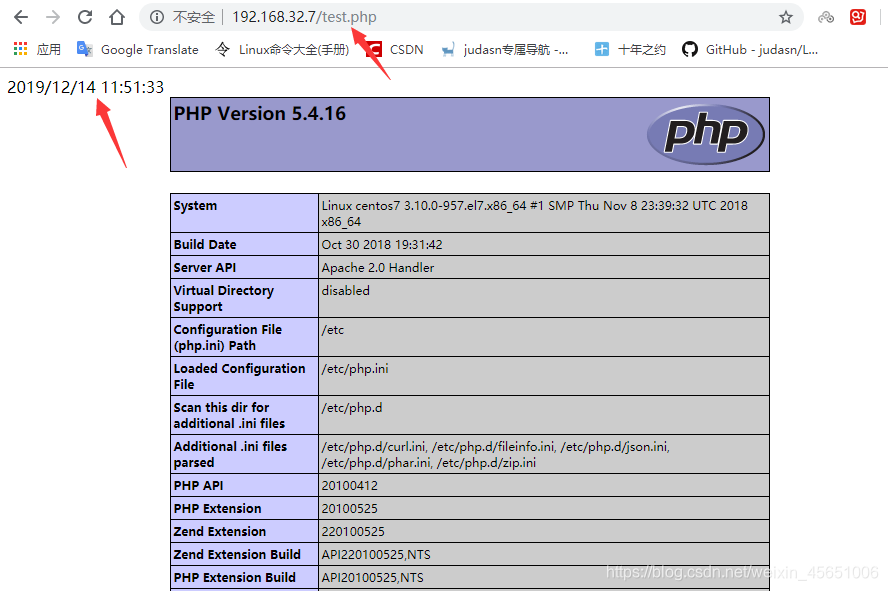888x591 pixels.
Task: Go forward to the next page
Action: coord(53,17)
